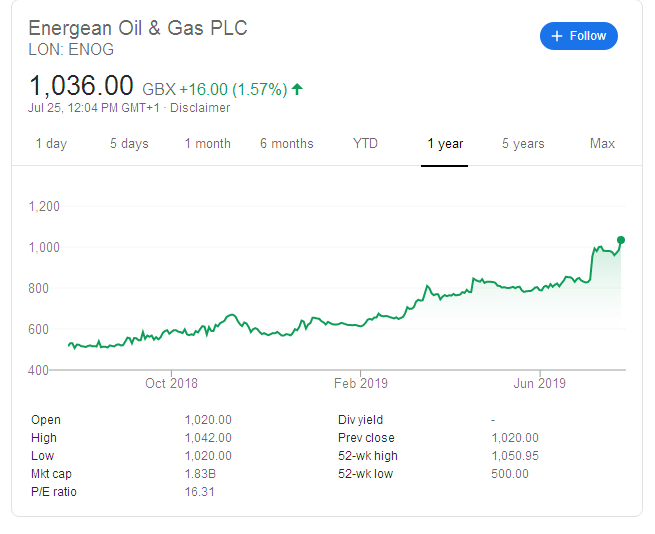The image size is (655, 534).
Task: Click the plus icon in Follow button
Action: (556, 36)
